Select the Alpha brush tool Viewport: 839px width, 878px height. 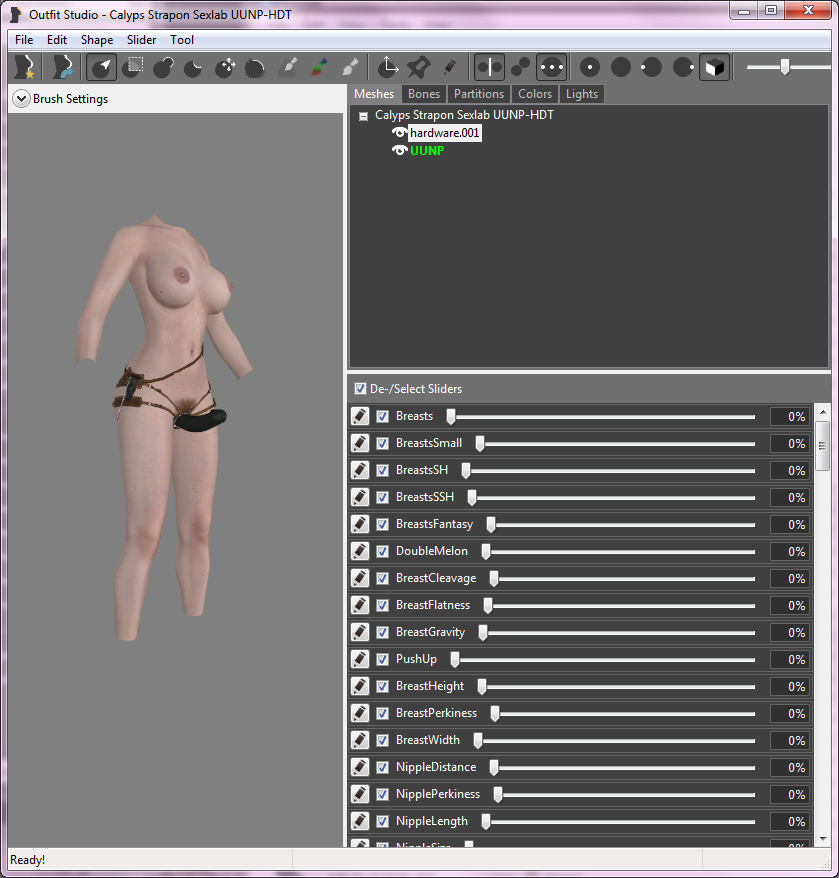click(x=350, y=67)
